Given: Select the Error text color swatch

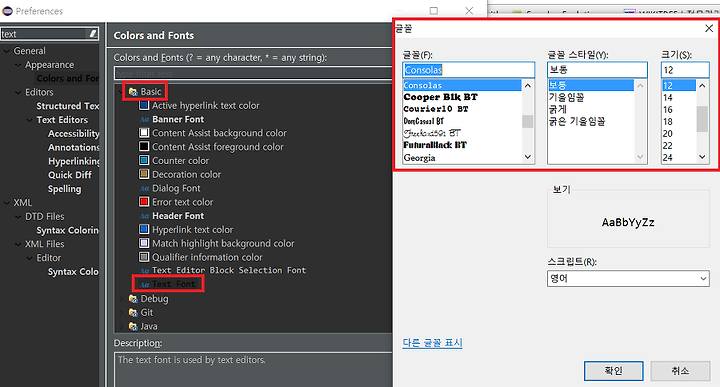Looking at the screenshot, I should pyautogui.click(x=144, y=202).
